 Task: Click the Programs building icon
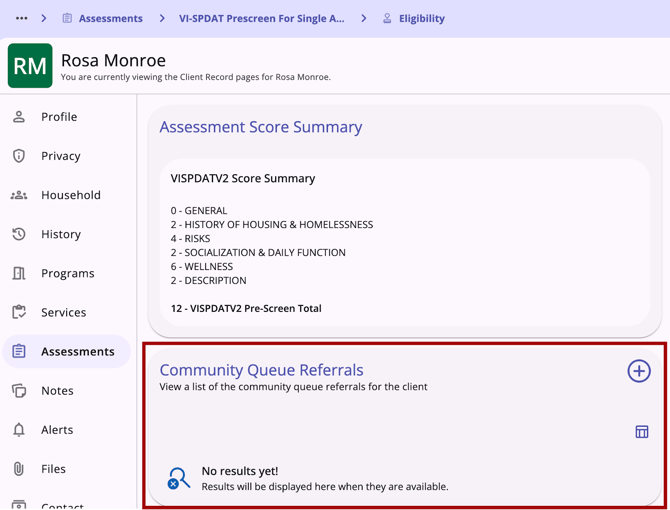coord(19,273)
